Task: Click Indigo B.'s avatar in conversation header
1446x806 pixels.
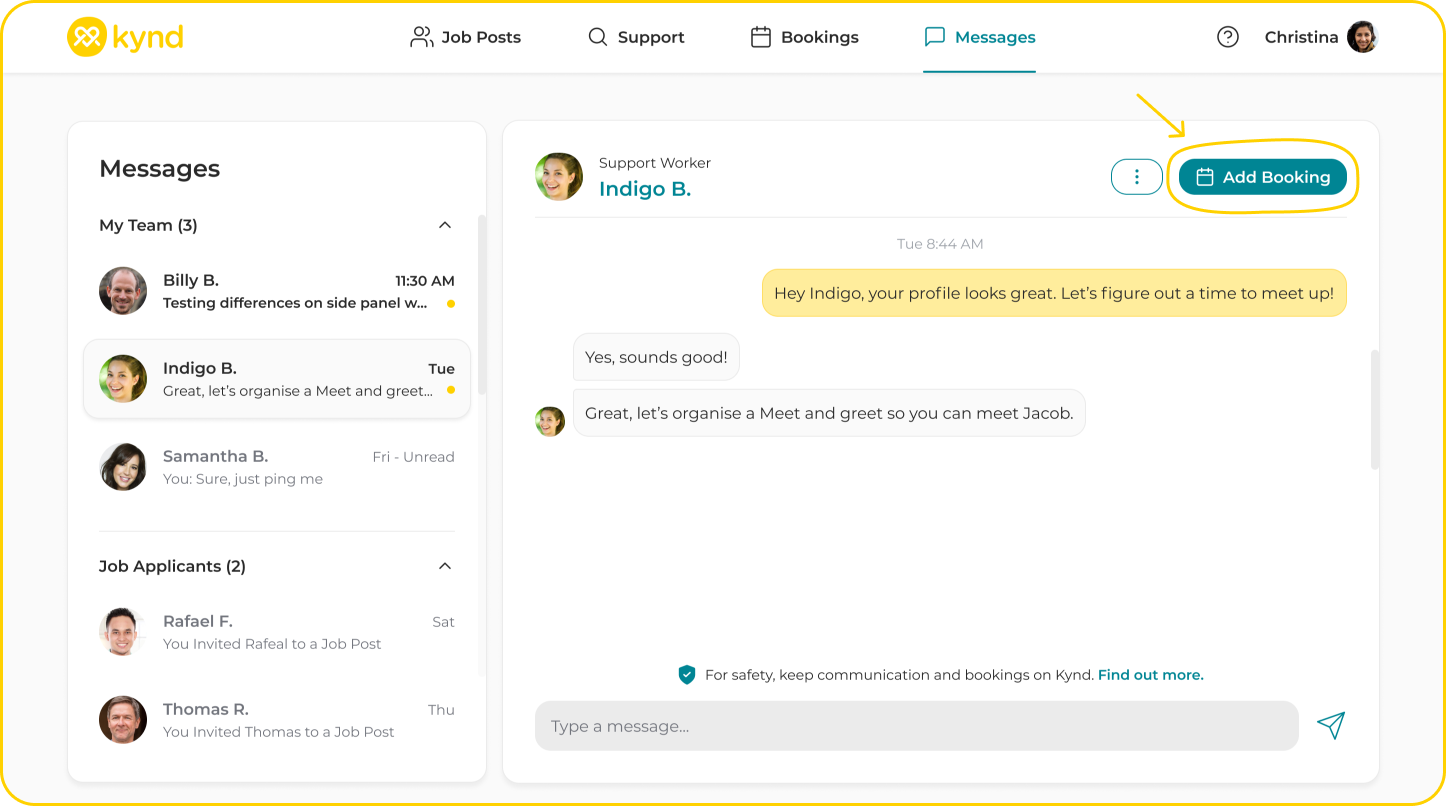Action: (559, 177)
